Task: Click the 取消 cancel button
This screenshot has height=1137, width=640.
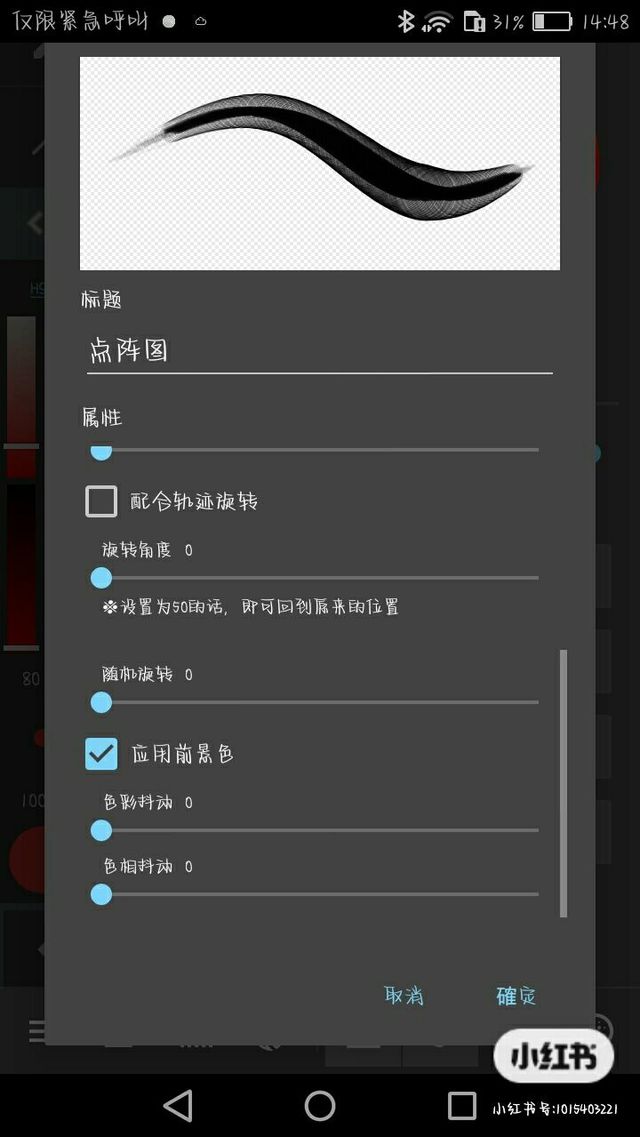Action: pyautogui.click(x=404, y=996)
